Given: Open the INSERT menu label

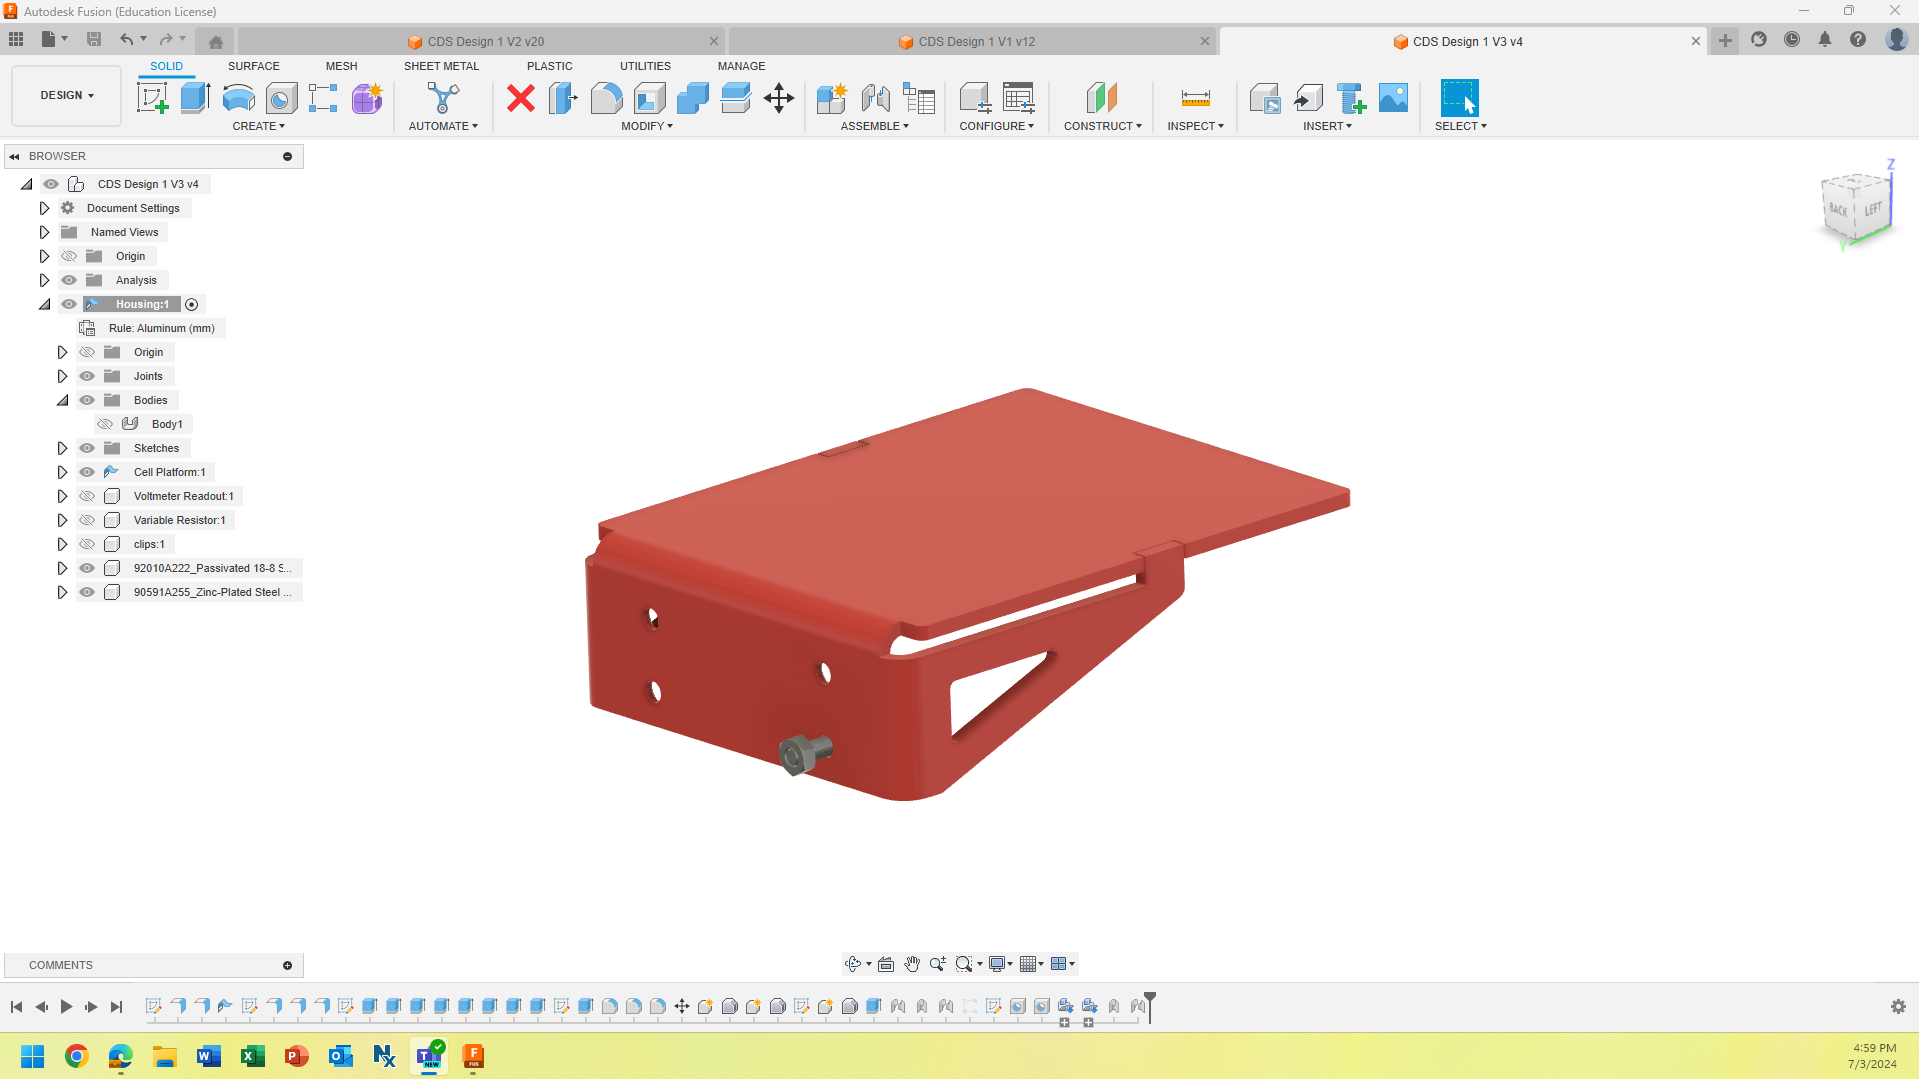Looking at the screenshot, I should pos(1327,126).
